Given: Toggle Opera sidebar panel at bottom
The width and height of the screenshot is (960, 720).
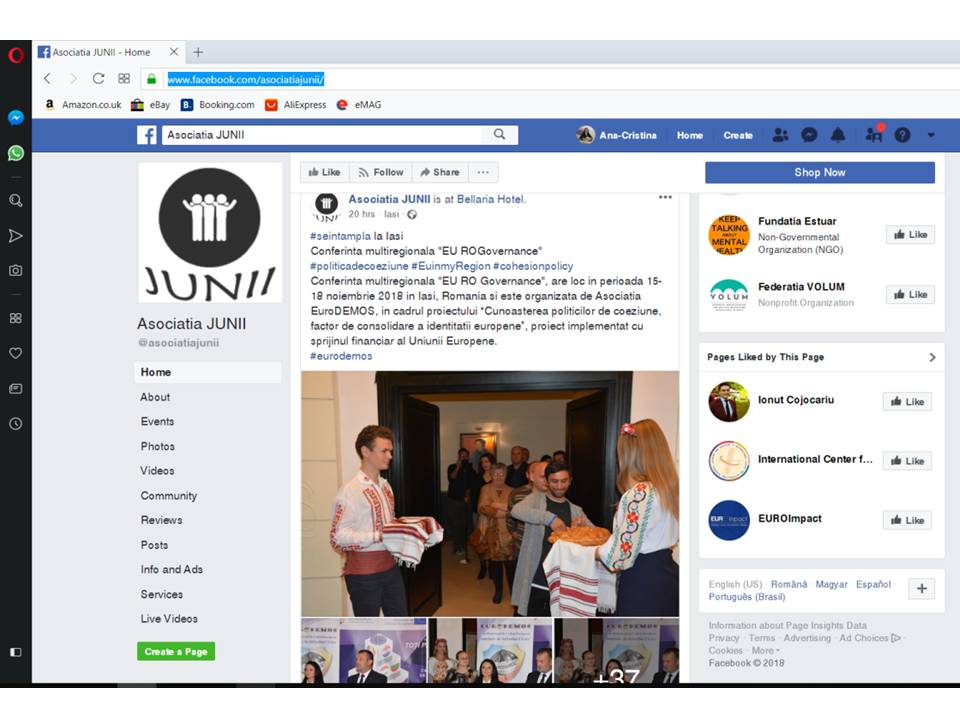Looking at the screenshot, I should click(x=16, y=652).
